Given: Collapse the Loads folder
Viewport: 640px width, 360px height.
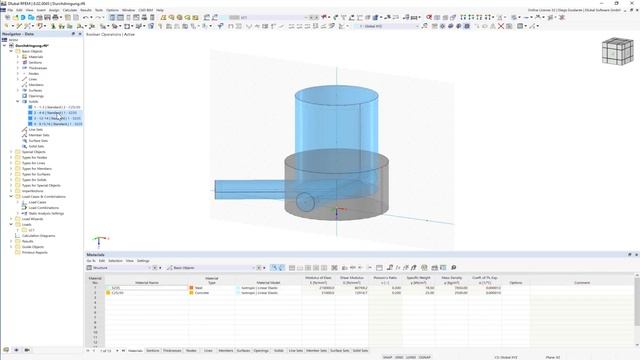Looking at the screenshot, I should coord(11,224).
